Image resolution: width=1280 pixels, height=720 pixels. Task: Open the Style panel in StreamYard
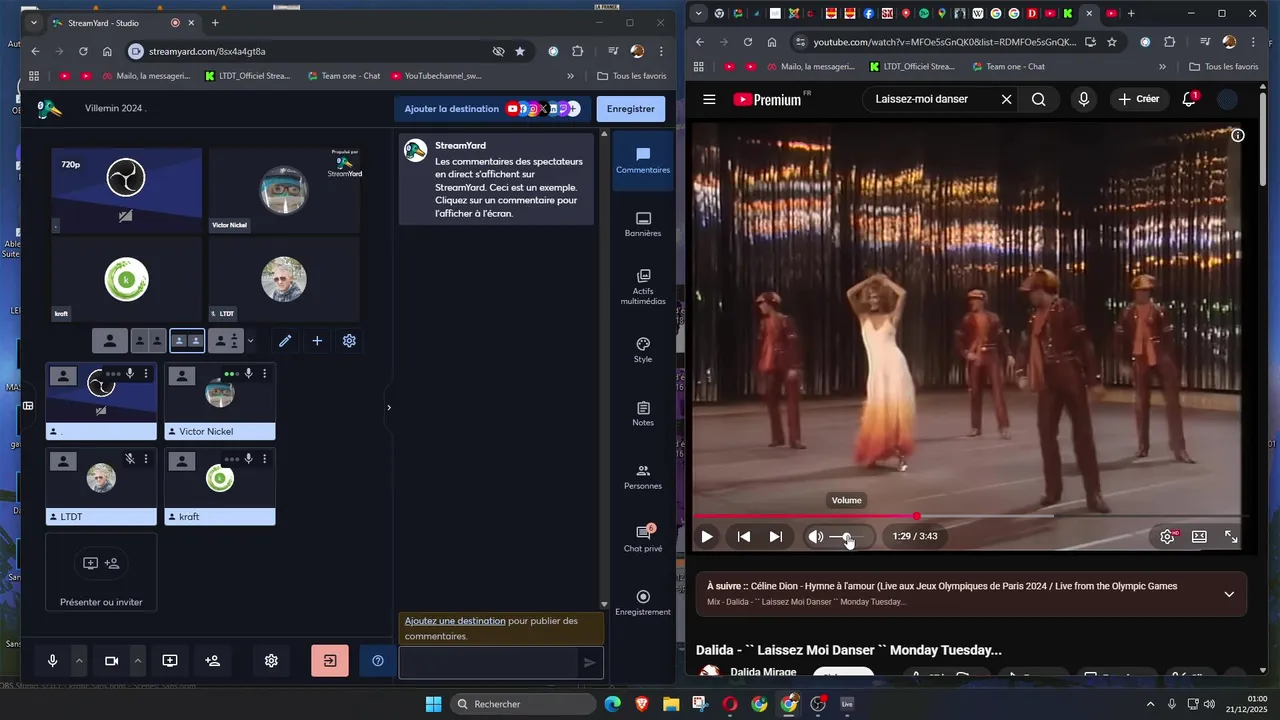(x=643, y=351)
